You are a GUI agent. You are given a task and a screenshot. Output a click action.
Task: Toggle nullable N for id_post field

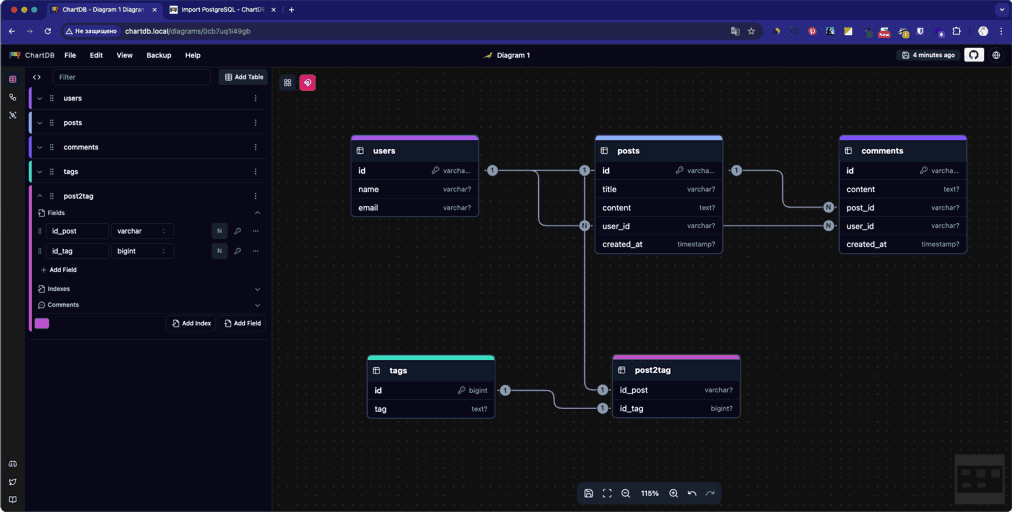point(219,231)
